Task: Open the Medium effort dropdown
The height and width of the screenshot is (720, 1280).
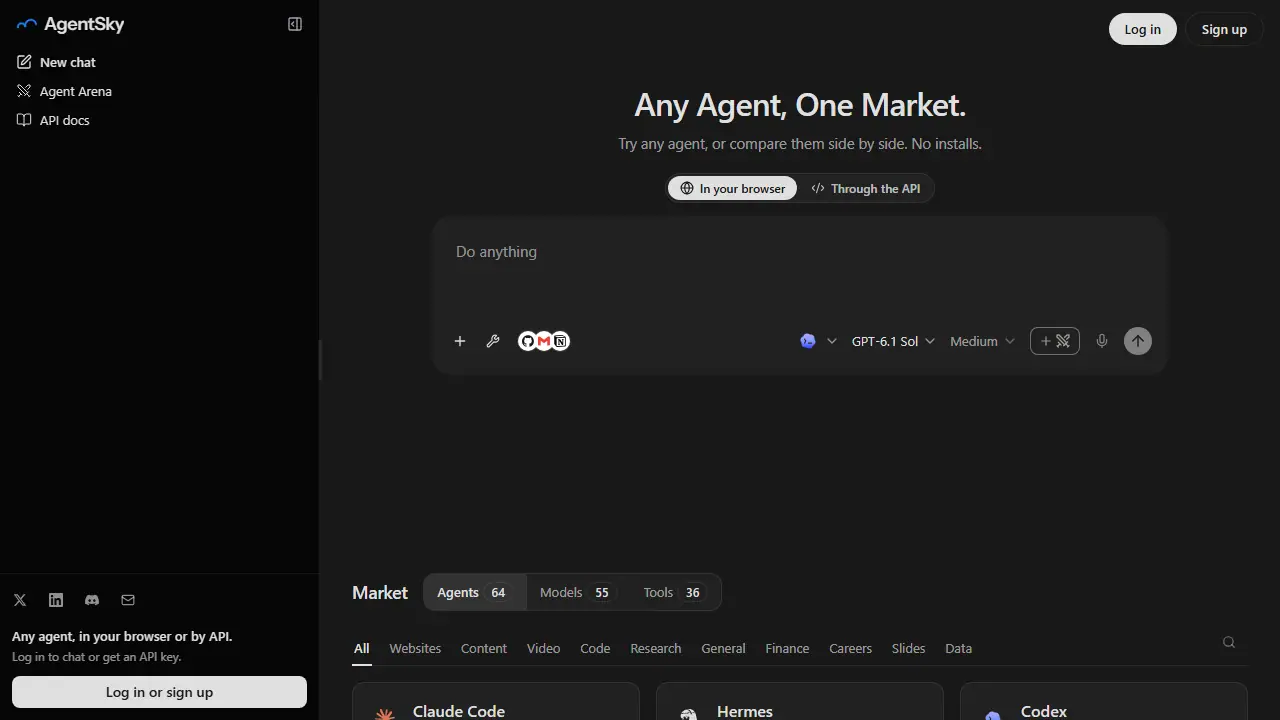Action: [x=982, y=341]
